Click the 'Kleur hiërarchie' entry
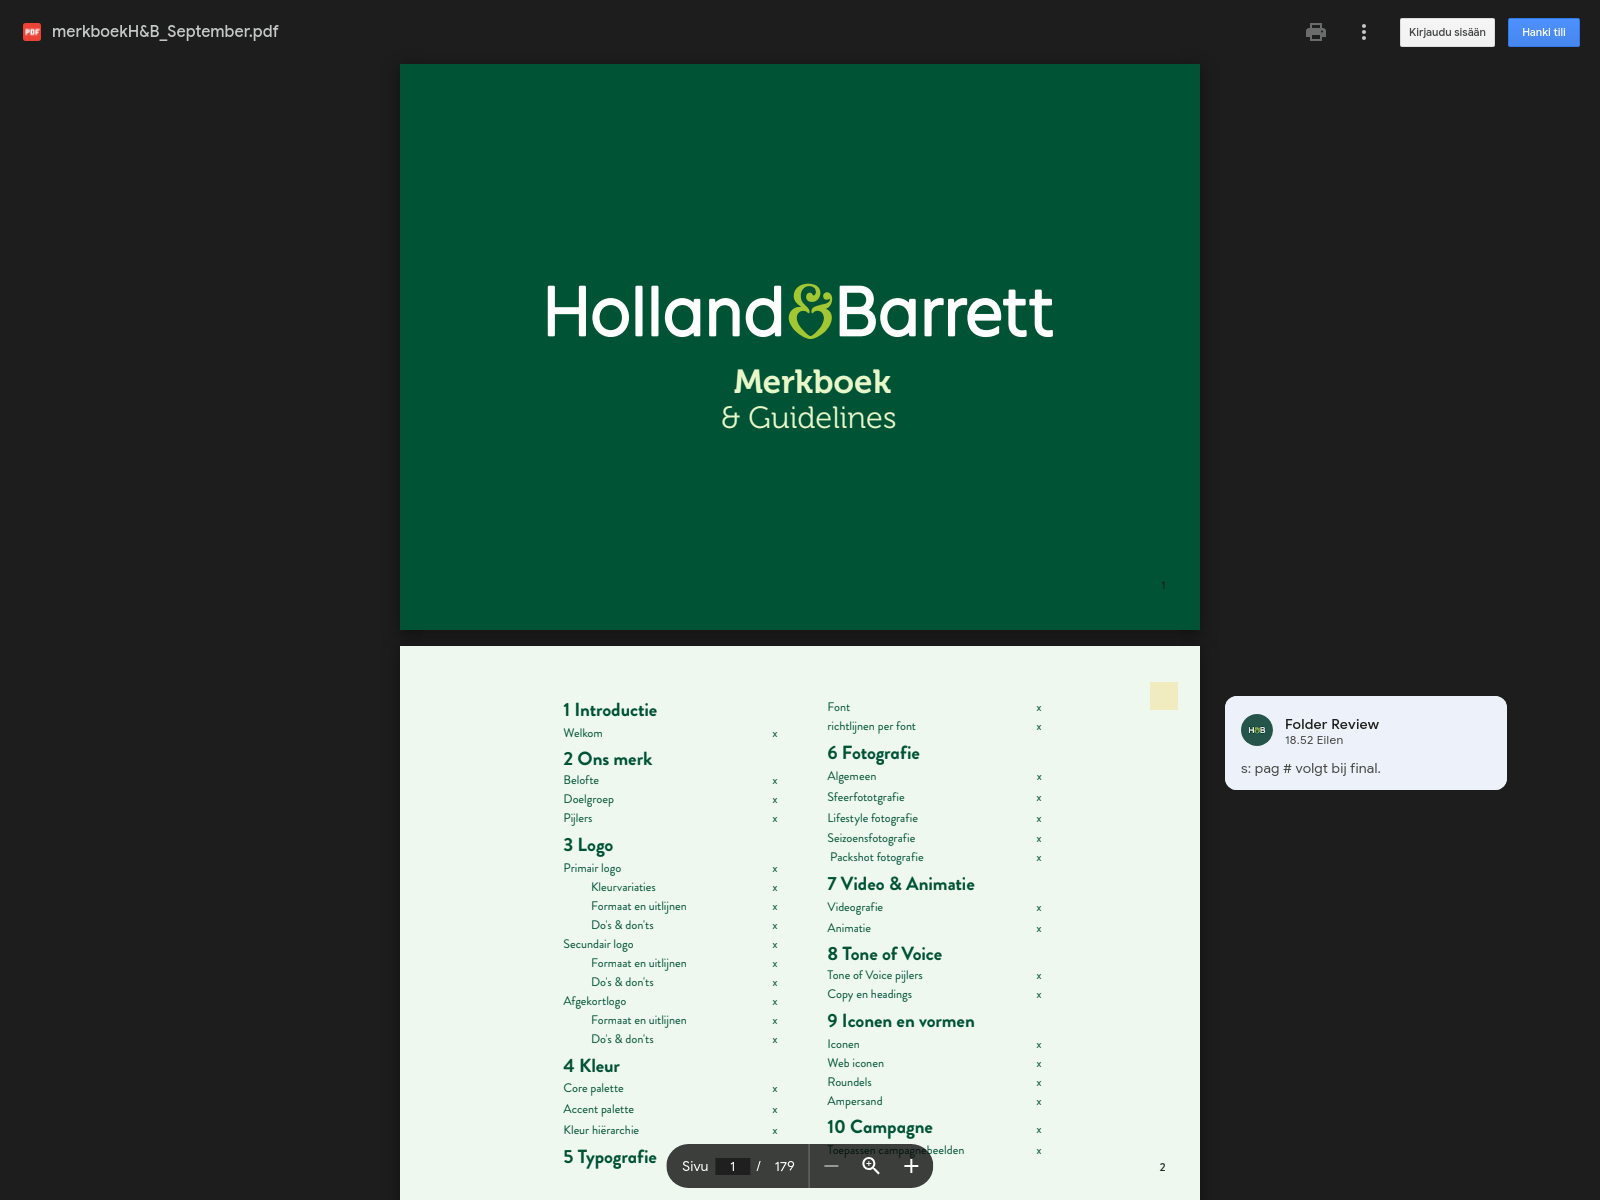The height and width of the screenshot is (1200, 1600). click(x=601, y=1130)
